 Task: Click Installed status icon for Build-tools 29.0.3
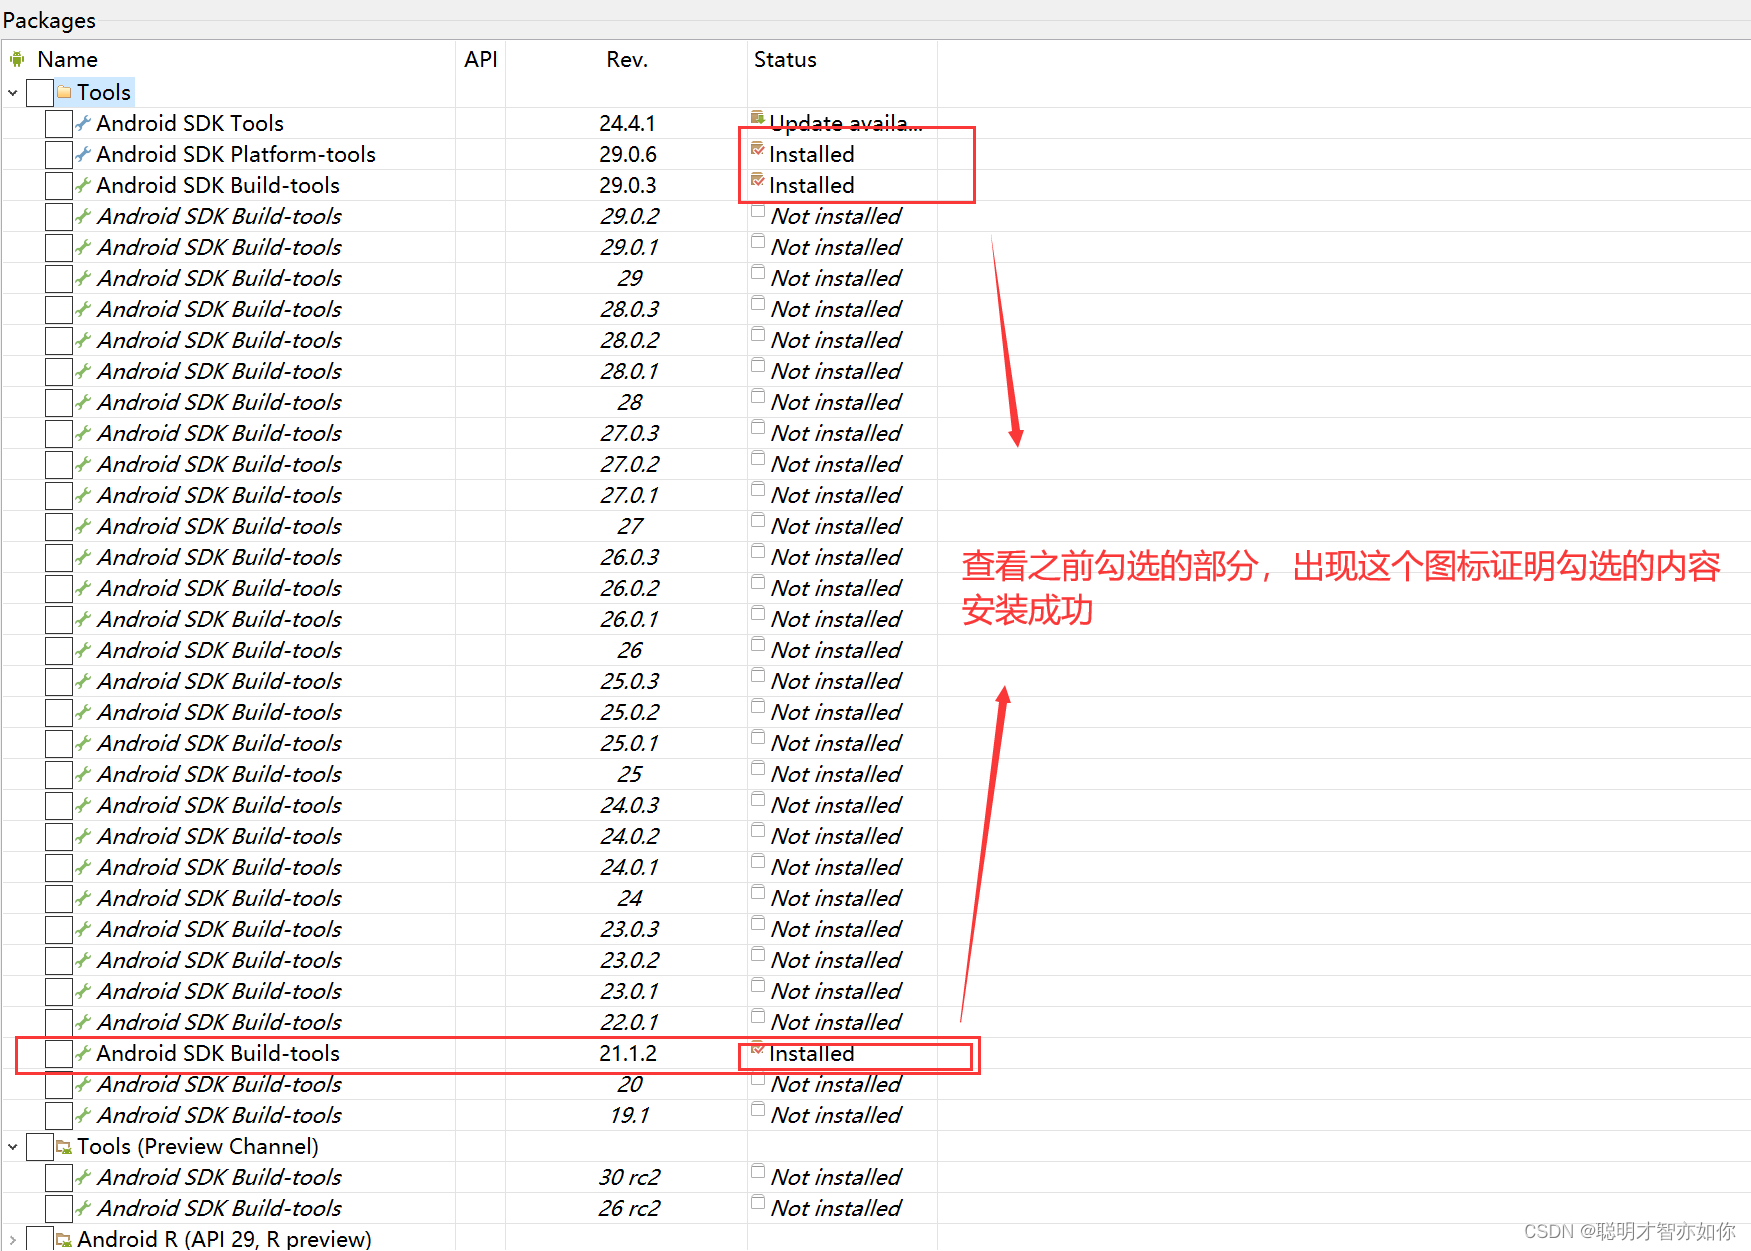758,180
